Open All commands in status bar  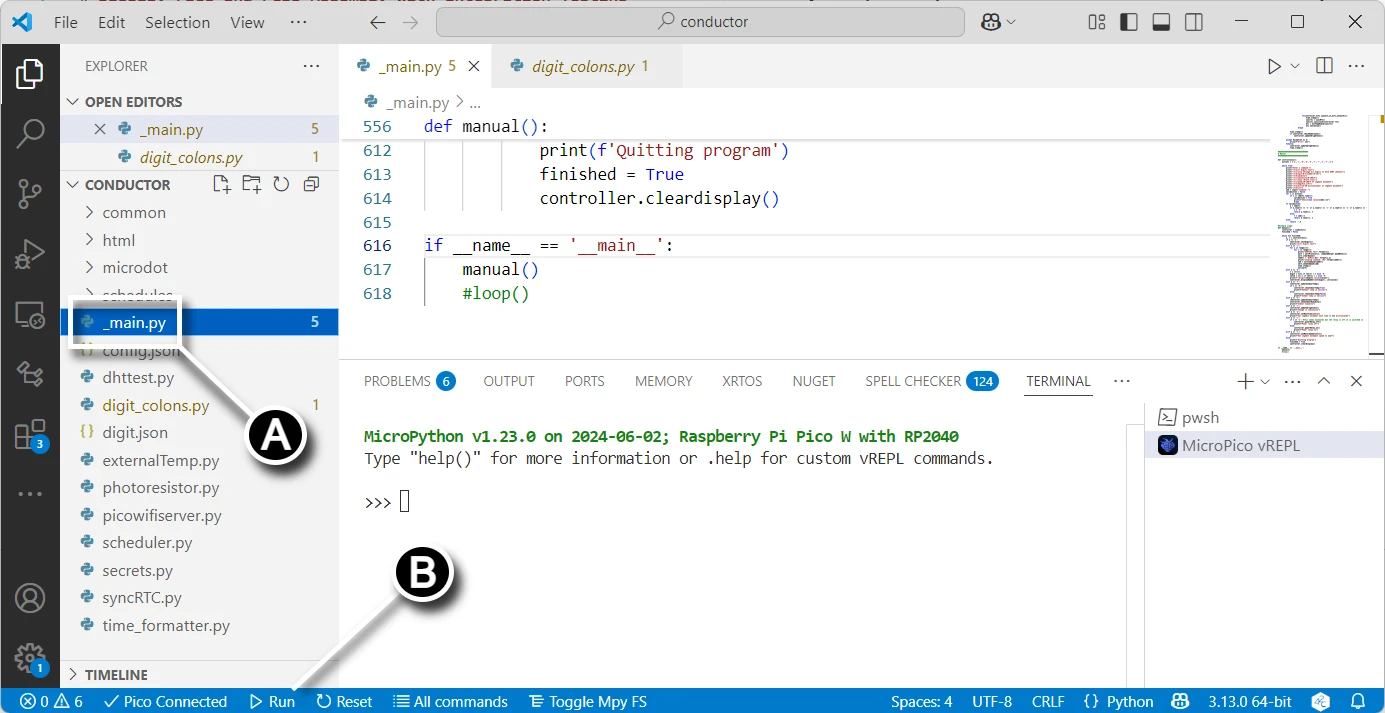pyautogui.click(x=450, y=701)
